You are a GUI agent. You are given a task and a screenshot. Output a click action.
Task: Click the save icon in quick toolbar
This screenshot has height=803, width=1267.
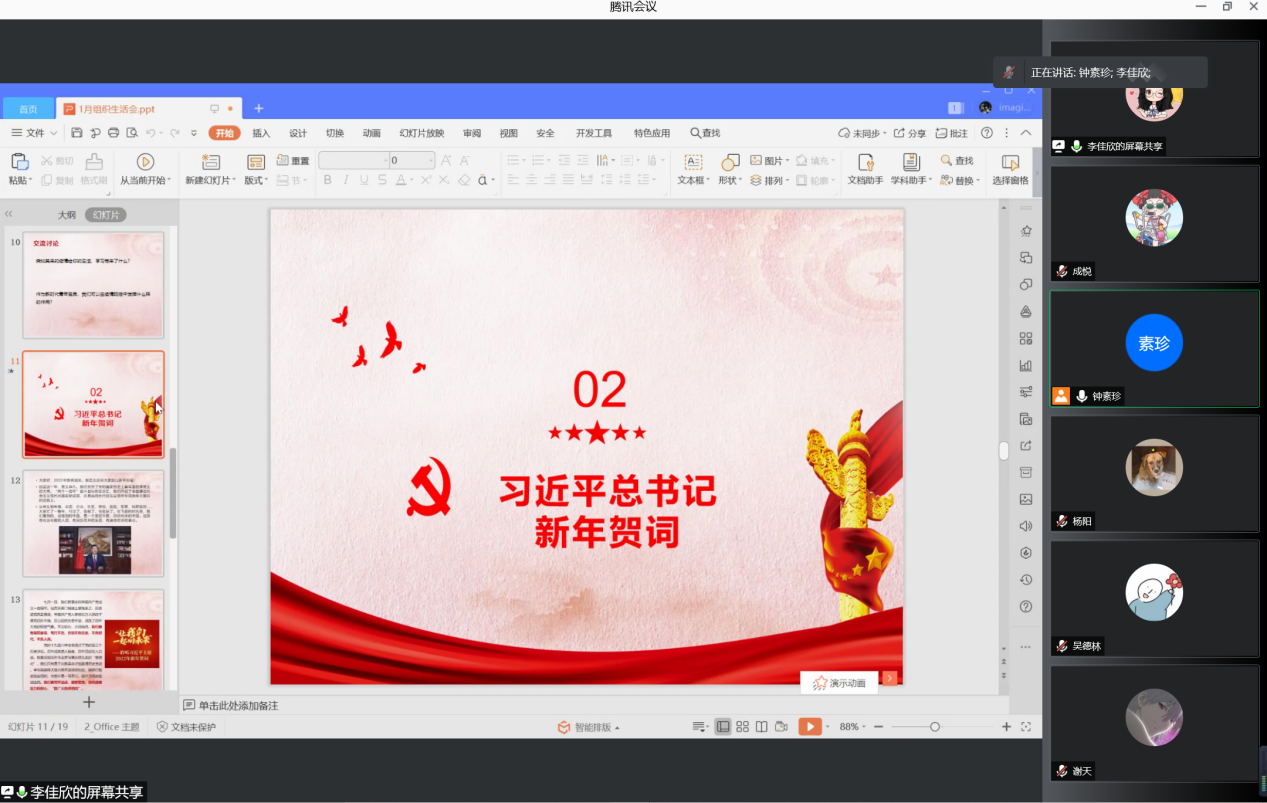(x=77, y=133)
